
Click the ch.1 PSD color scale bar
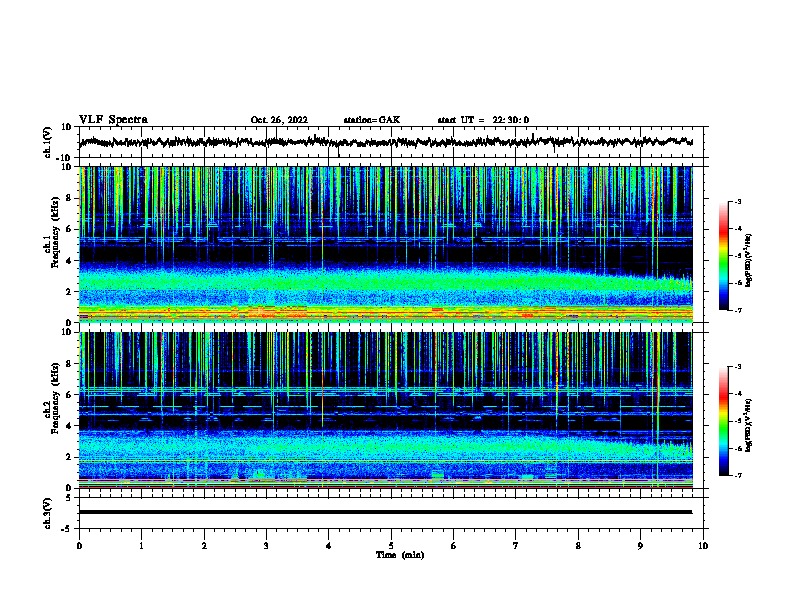[723, 256]
